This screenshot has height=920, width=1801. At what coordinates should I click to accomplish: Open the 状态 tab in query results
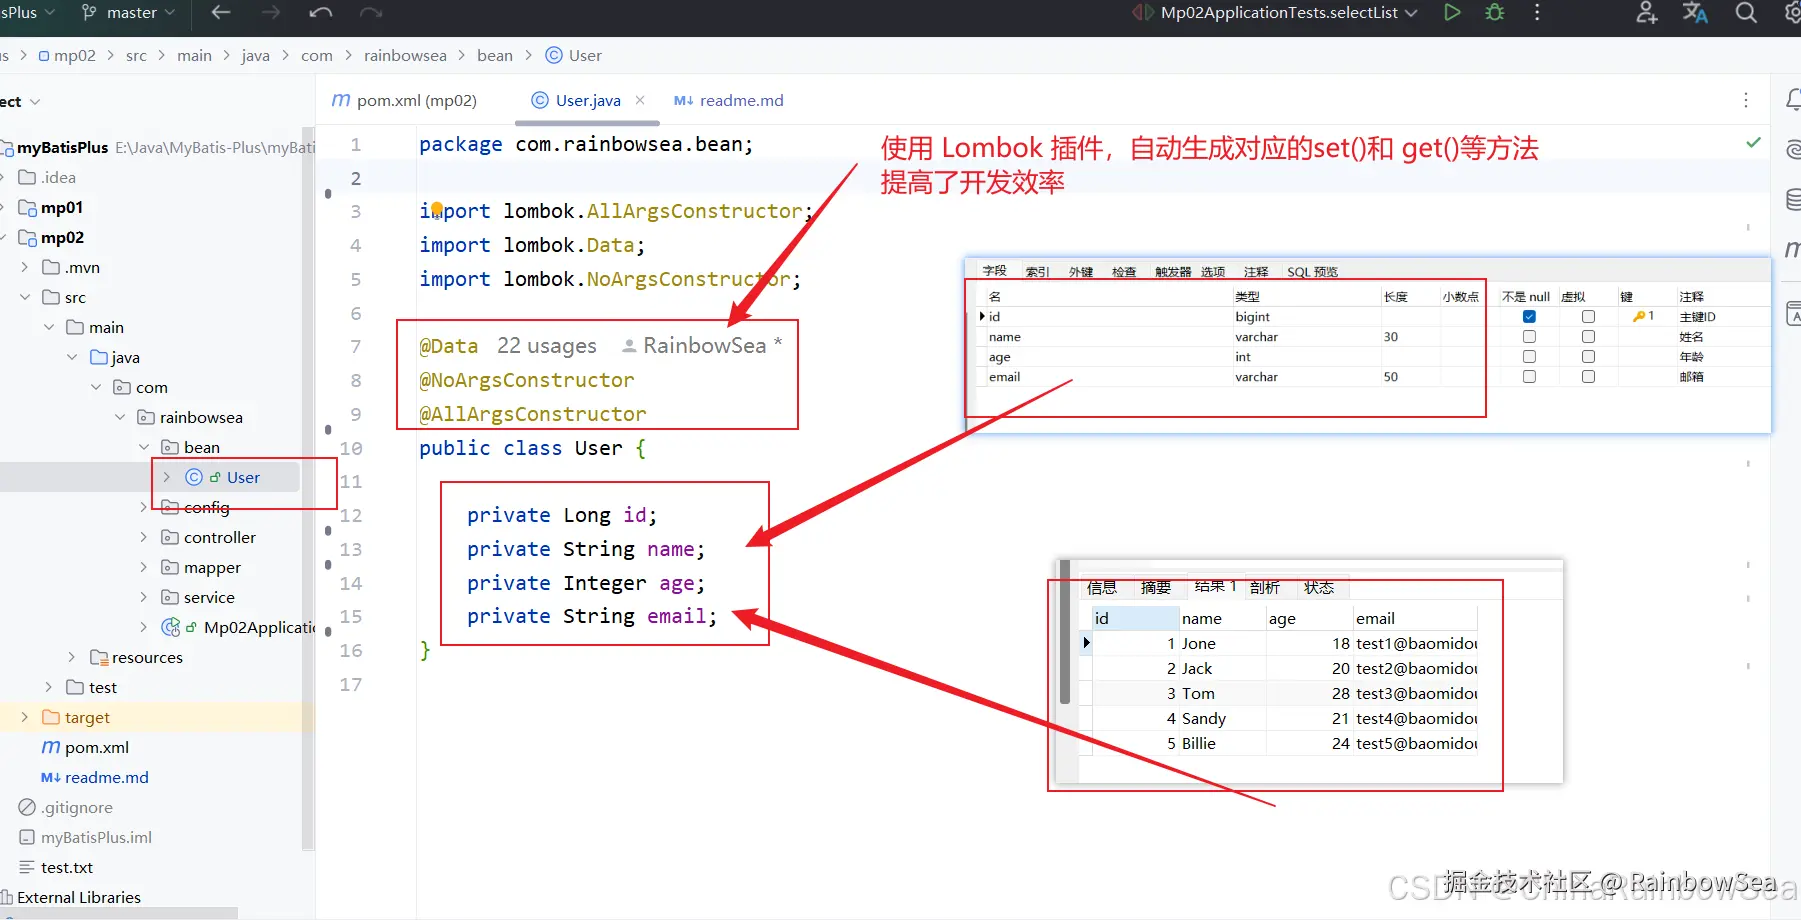(x=1319, y=588)
